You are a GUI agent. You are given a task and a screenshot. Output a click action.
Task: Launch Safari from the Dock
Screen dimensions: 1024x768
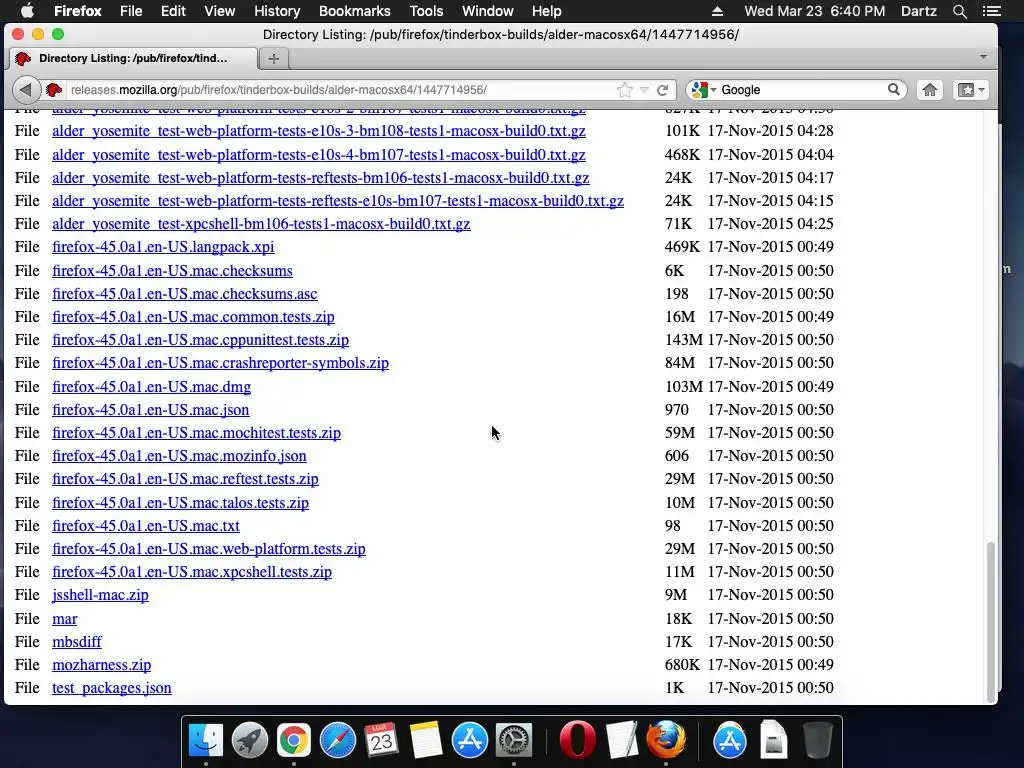pyautogui.click(x=338, y=740)
